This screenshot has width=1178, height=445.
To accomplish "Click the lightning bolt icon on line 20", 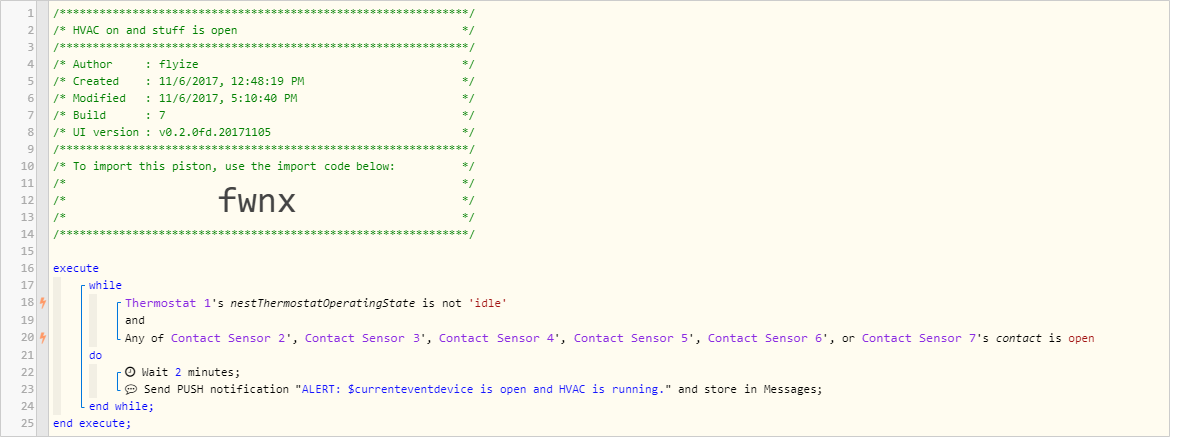I will tap(43, 338).
